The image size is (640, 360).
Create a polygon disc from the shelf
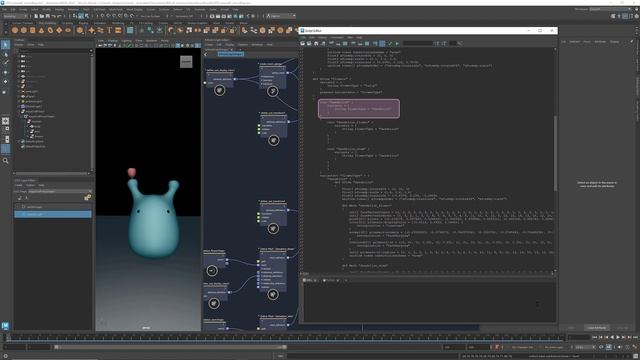68,30
